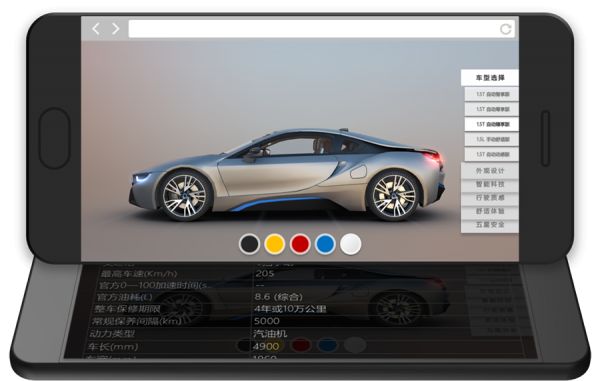Viewport: 600px width, 381px height.
Task: Choose the yellow paint color swatch
Action: (275, 244)
